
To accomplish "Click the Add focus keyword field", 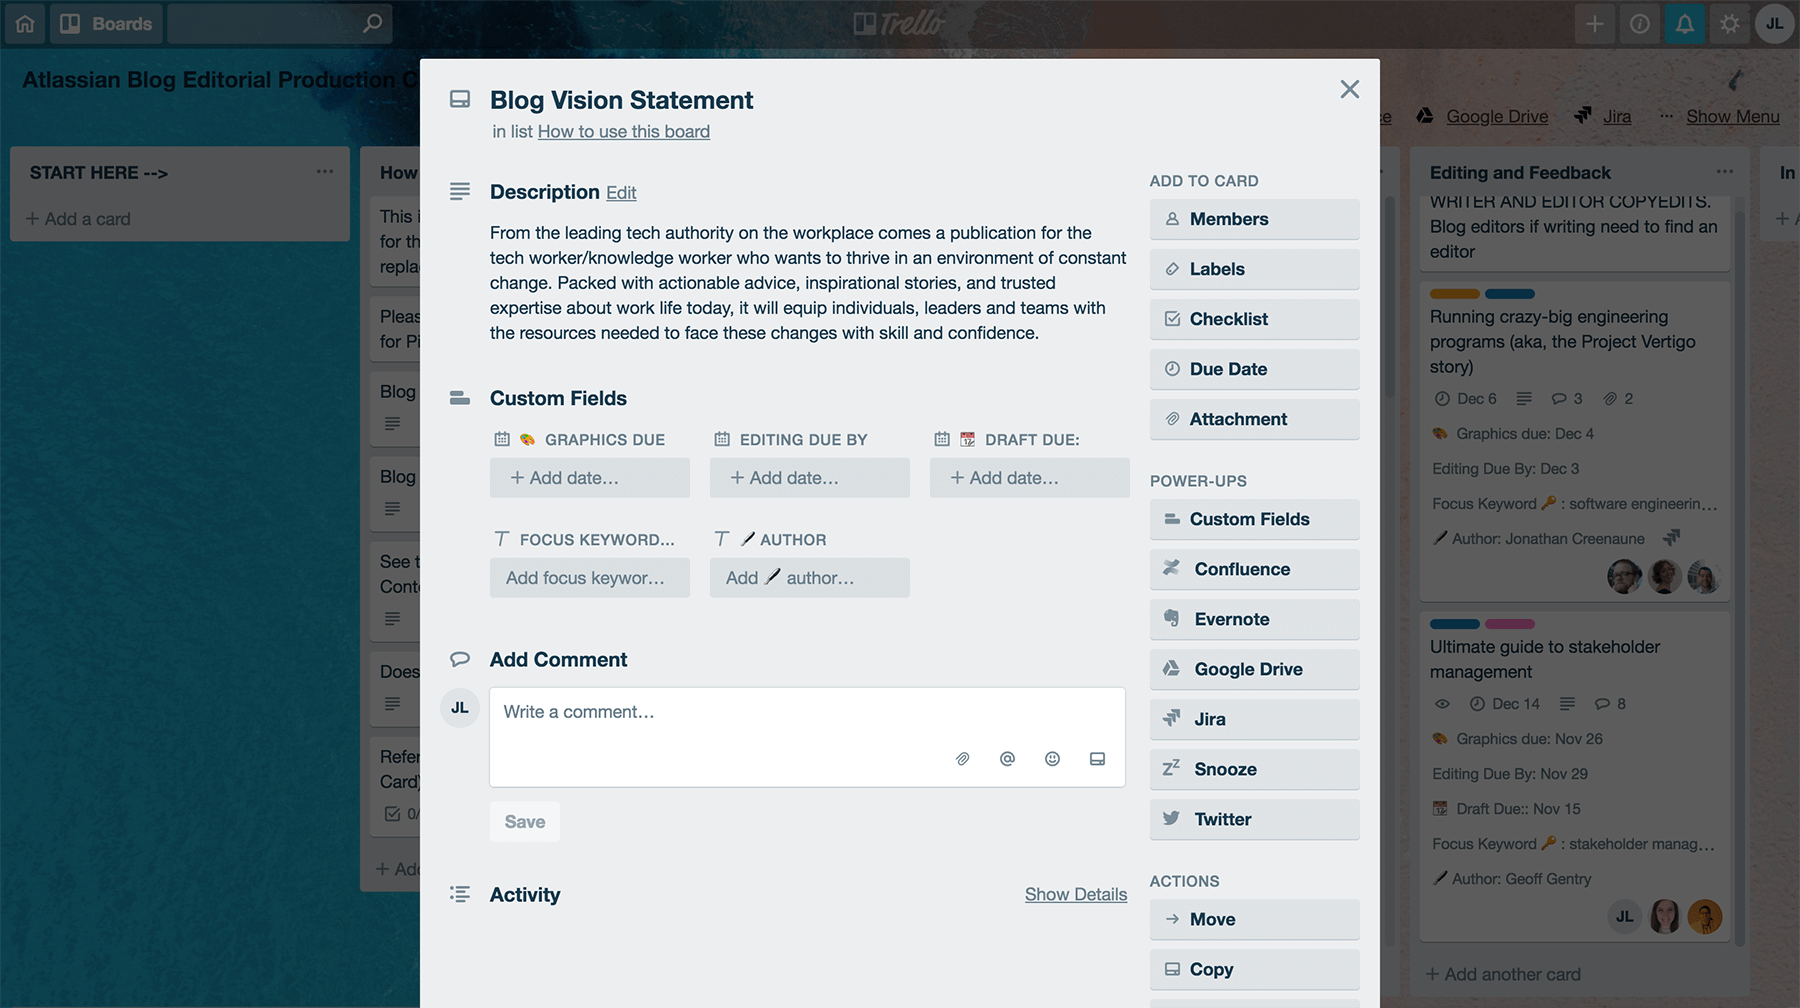I will pos(590,578).
